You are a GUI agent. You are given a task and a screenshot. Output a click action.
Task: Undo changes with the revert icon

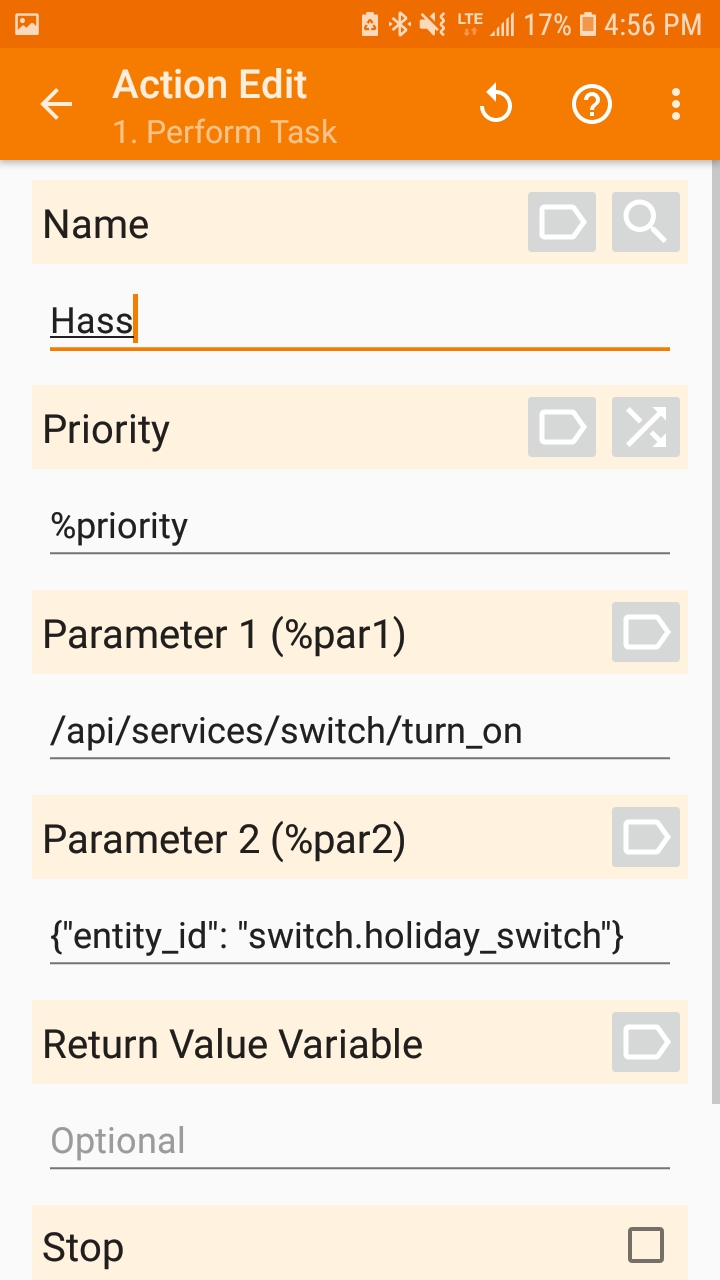[496, 103]
